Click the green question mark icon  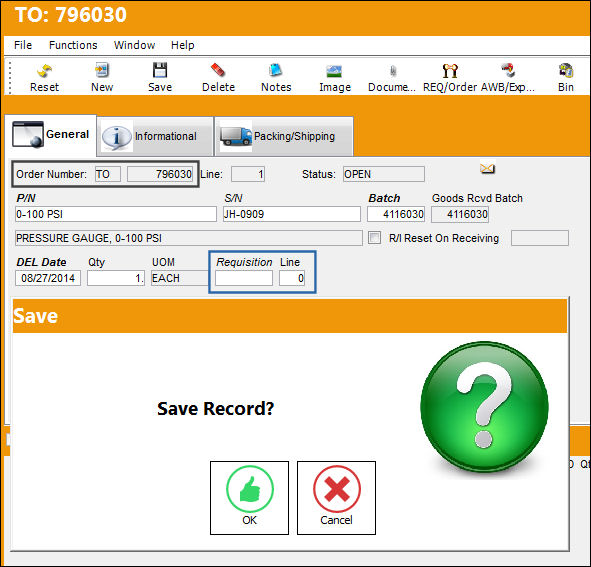pos(484,407)
